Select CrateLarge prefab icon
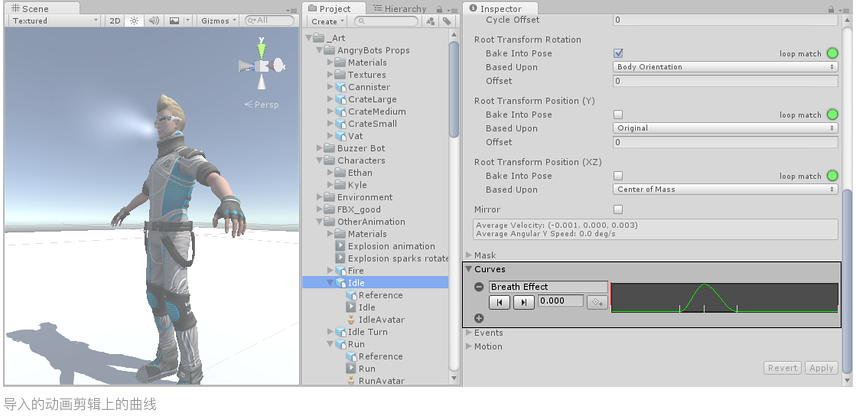This screenshot has height=416, width=856. pos(341,99)
